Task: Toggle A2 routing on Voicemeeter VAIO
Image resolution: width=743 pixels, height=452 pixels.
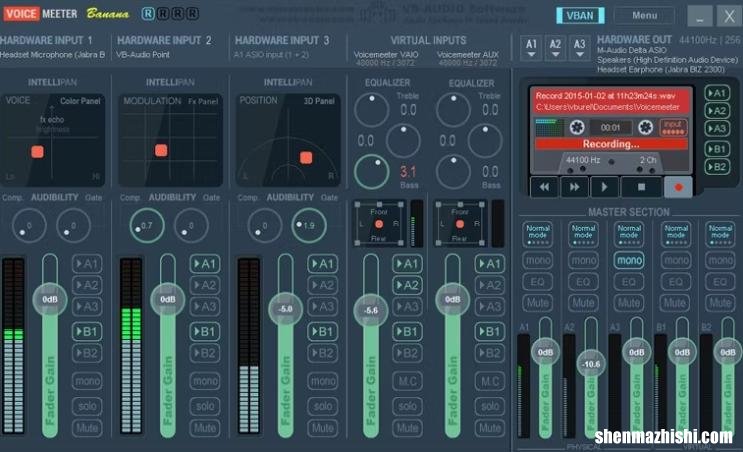Action: [x=407, y=285]
